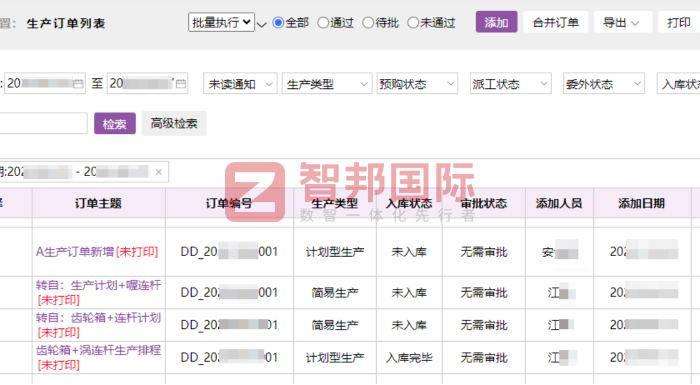Open the 派工状态 filter dropdown

510,84
